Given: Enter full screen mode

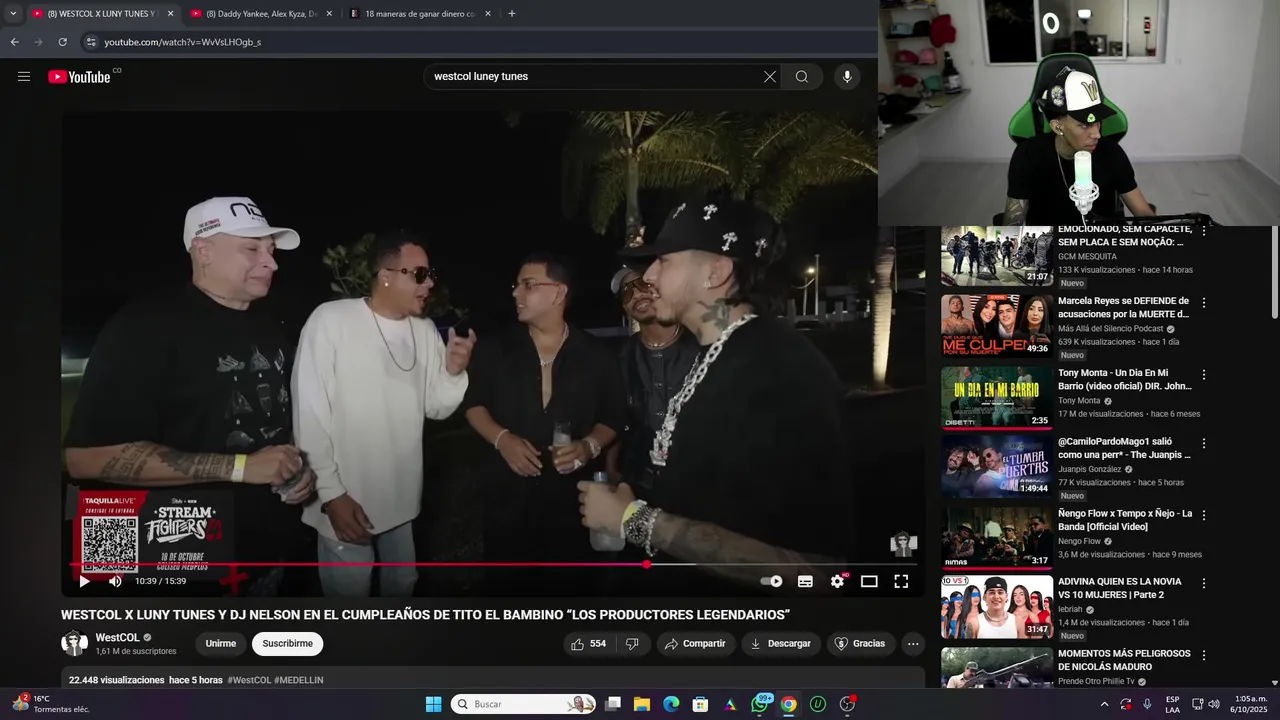Looking at the screenshot, I should [901, 581].
